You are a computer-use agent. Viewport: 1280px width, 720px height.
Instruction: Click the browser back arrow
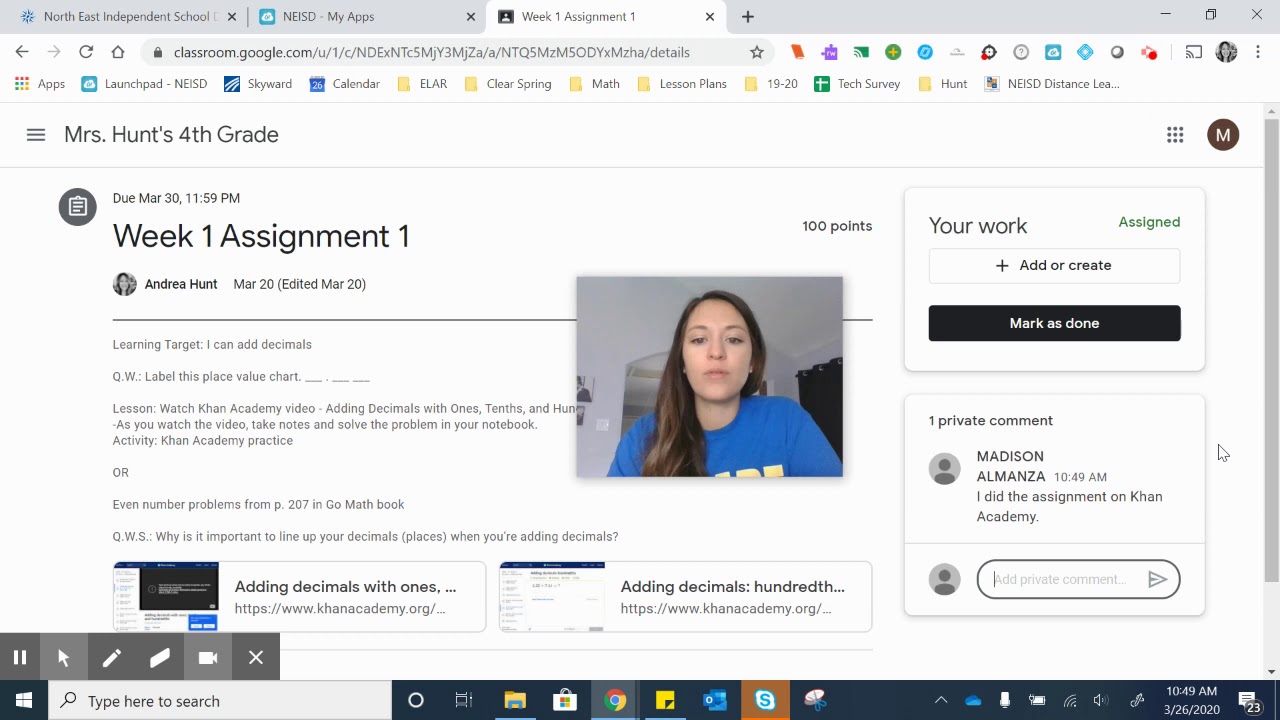(x=22, y=52)
